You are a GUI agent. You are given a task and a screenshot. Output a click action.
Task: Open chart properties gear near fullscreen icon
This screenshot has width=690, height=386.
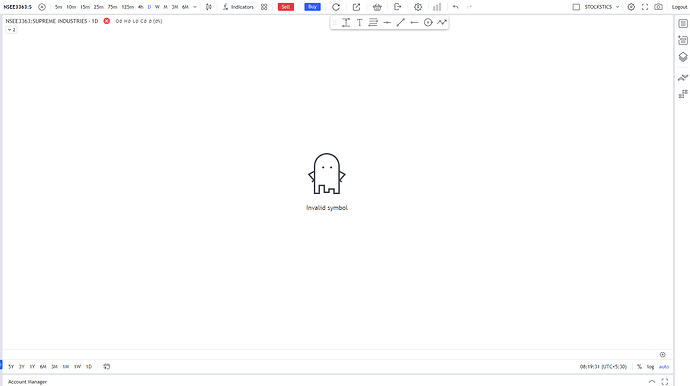631,7
